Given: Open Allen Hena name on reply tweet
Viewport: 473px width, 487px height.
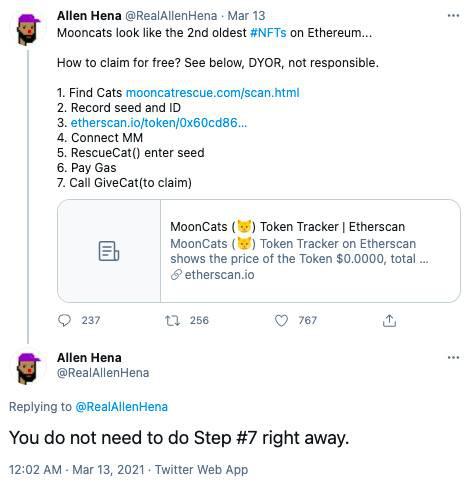Looking at the screenshot, I should tap(89, 358).
